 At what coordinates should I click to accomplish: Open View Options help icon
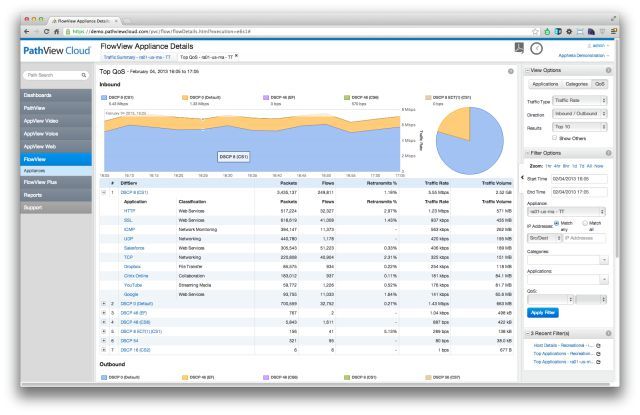click(x=608, y=70)
